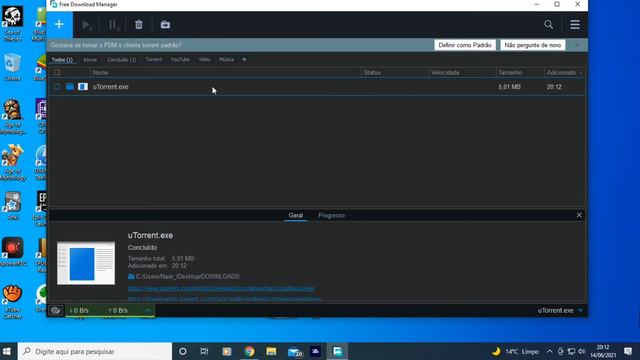Click the 5,01 MB size cell
Viewport: 640px width, 360px height.
509,87
